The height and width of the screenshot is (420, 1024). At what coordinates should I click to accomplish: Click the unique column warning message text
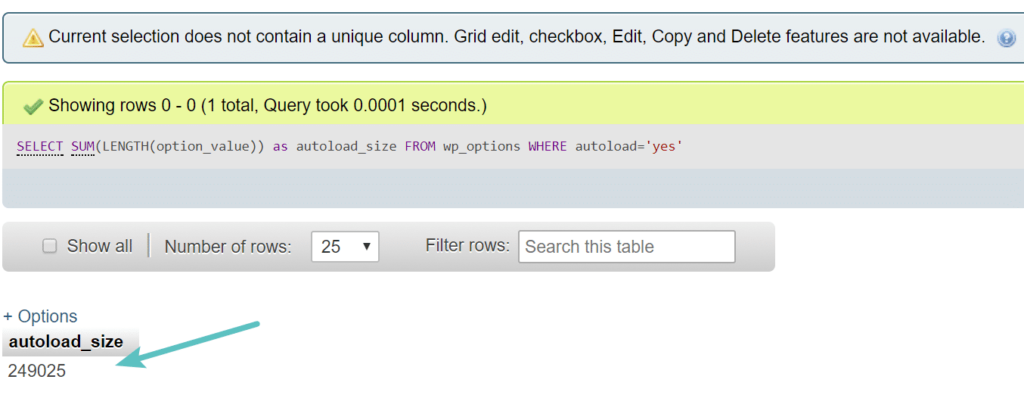516,37
